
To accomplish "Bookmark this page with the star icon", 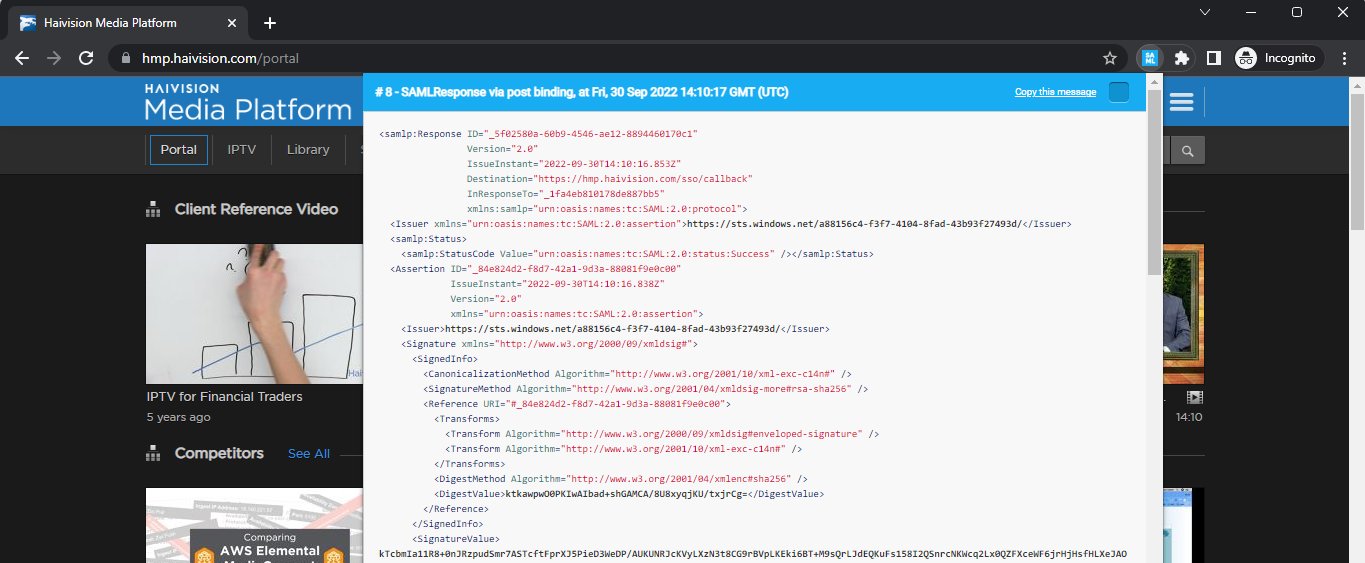I will [x=1109, y=58].
